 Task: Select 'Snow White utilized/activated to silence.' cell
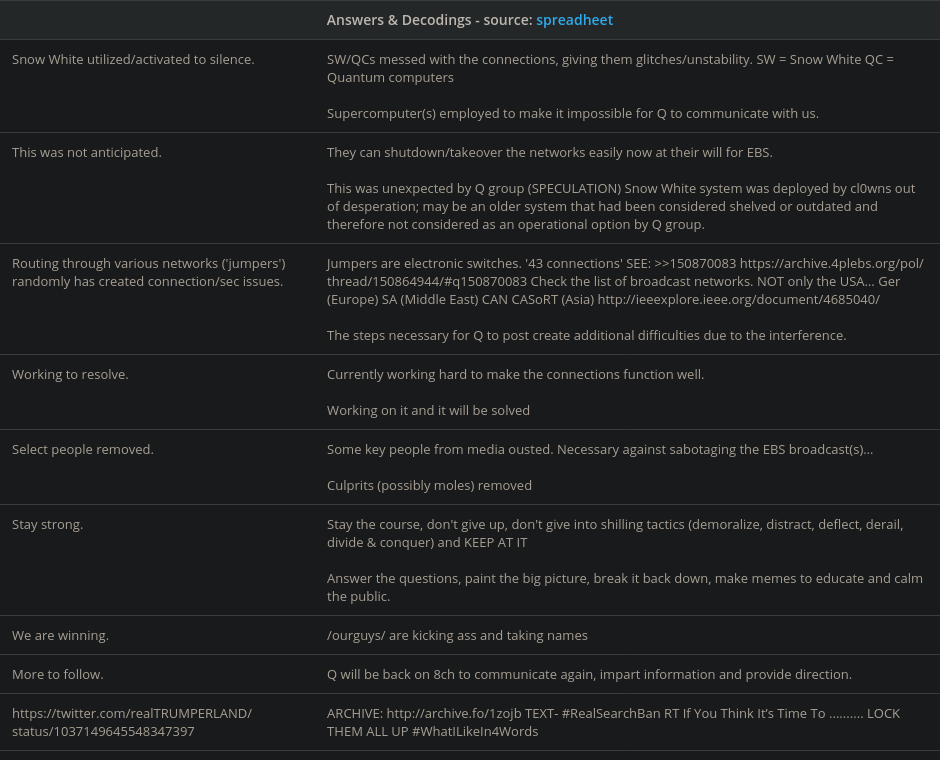point(133,59)
